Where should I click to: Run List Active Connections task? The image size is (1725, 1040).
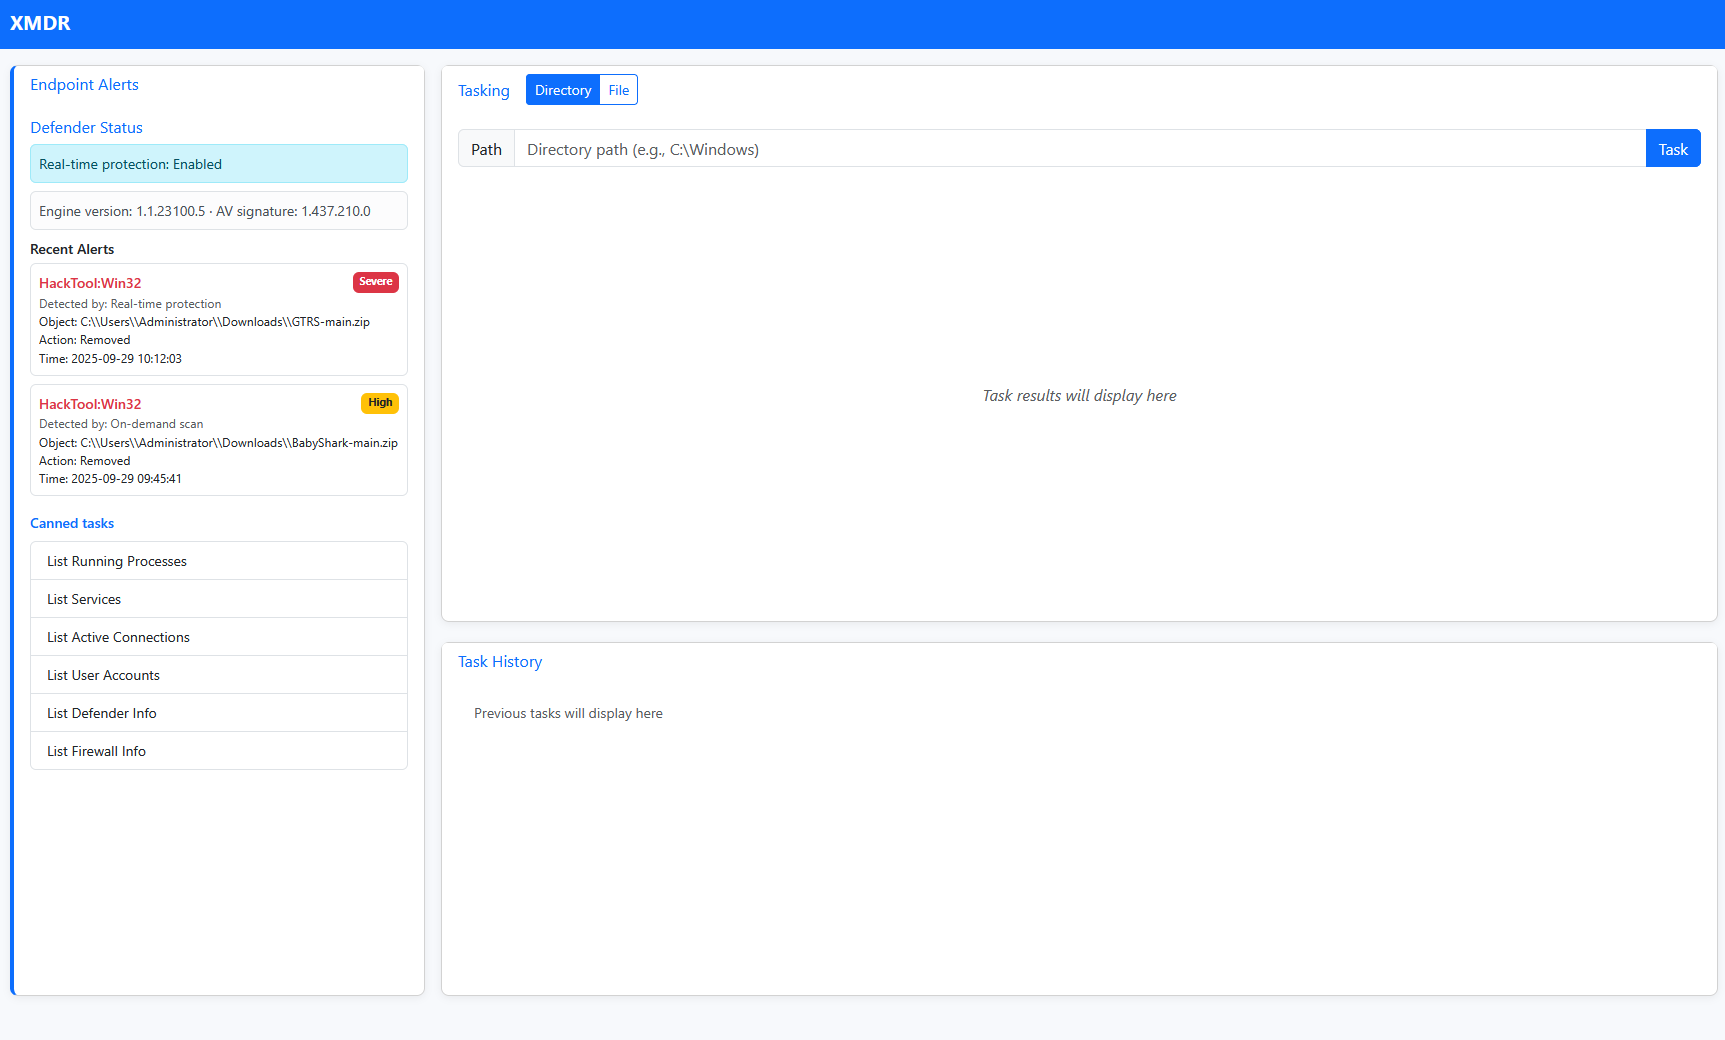point(218,637)
